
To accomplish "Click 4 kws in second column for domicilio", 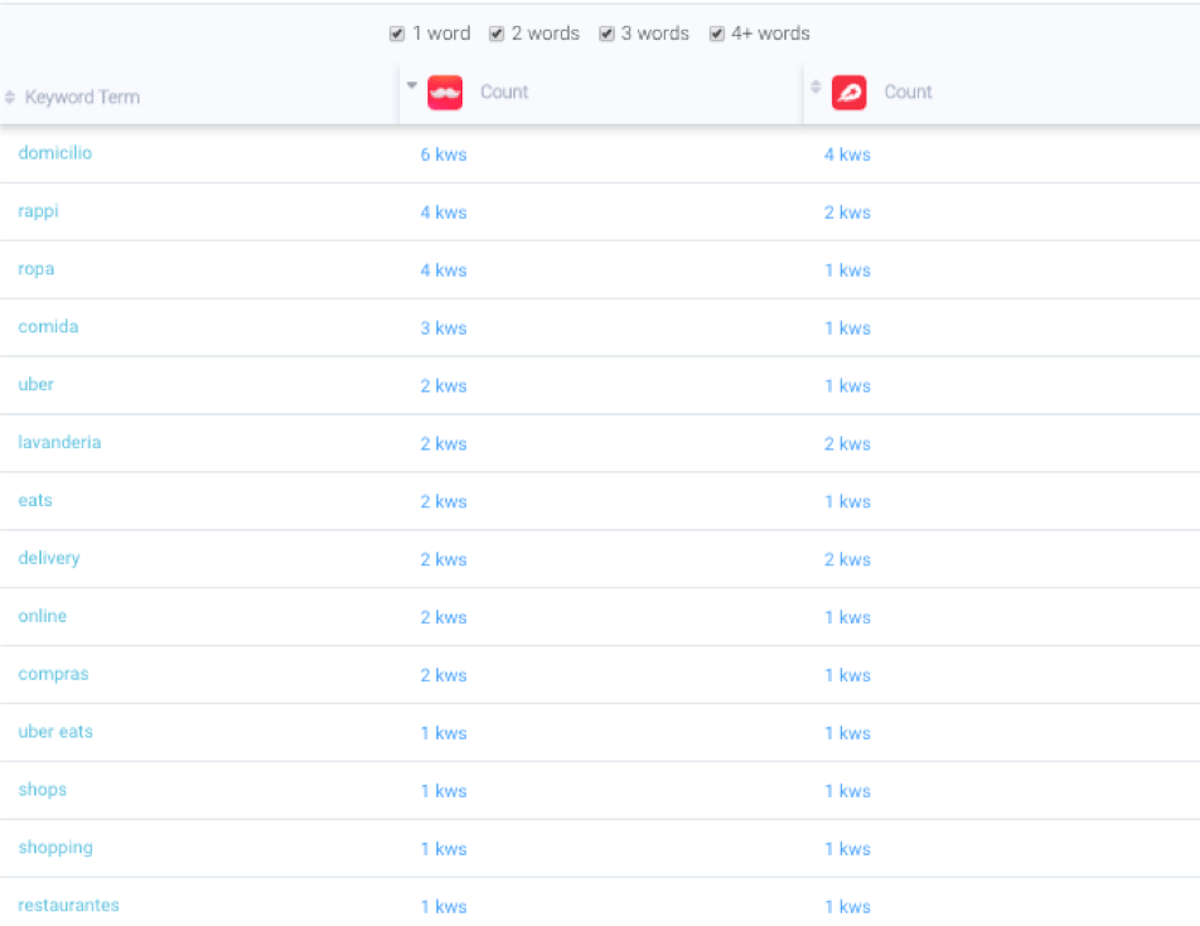I will [847, 155].
